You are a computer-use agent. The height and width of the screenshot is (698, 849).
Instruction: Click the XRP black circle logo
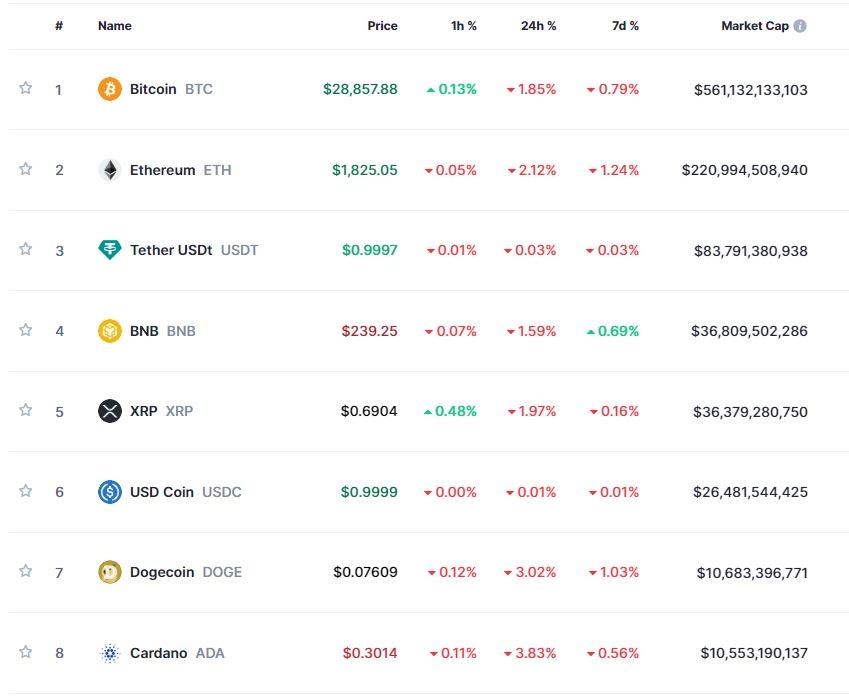point(107,411)
